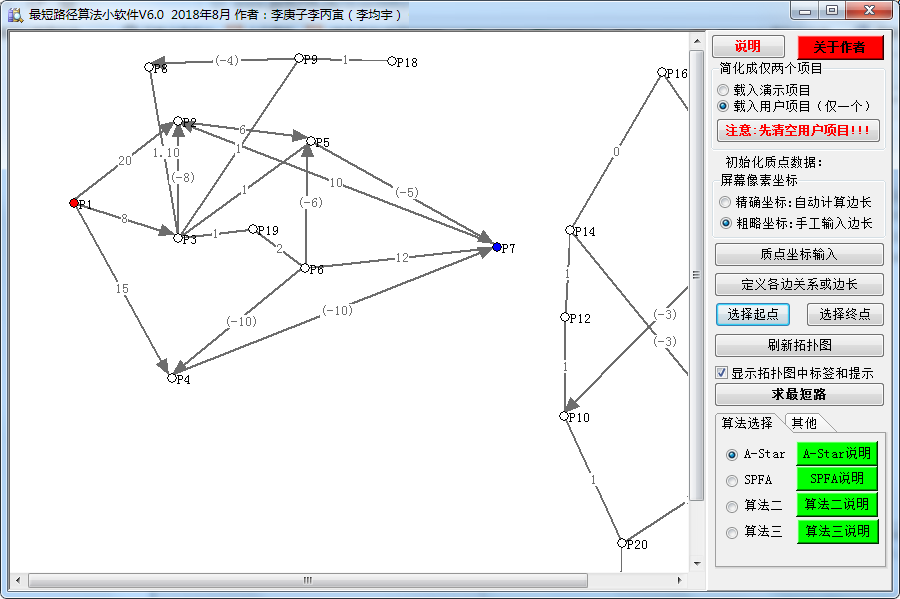Click vertical scrollbar up arrow
900x599 pixels.
point(697,41)
